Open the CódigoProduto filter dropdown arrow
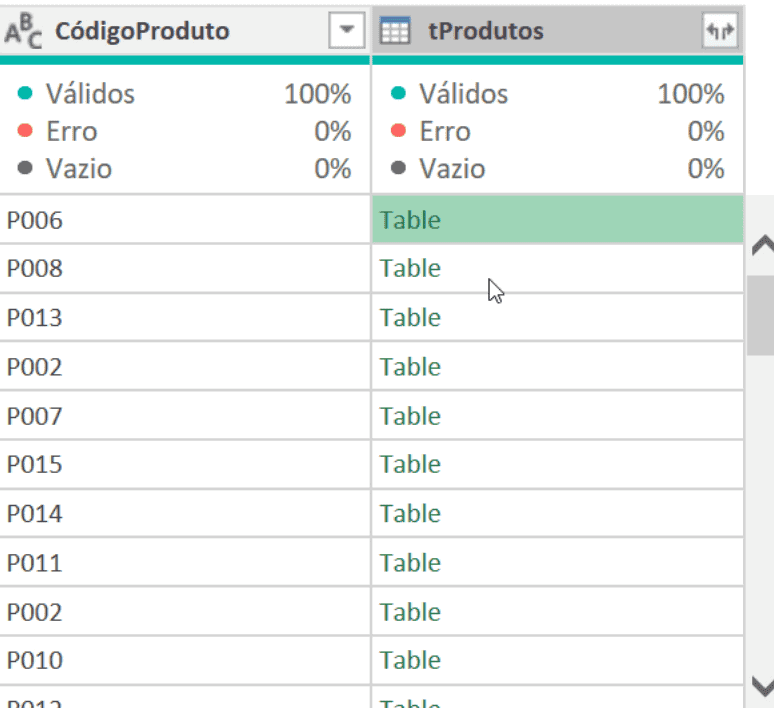Image resolution: width=774 pixels, height=708 pixels. point(346,32)
